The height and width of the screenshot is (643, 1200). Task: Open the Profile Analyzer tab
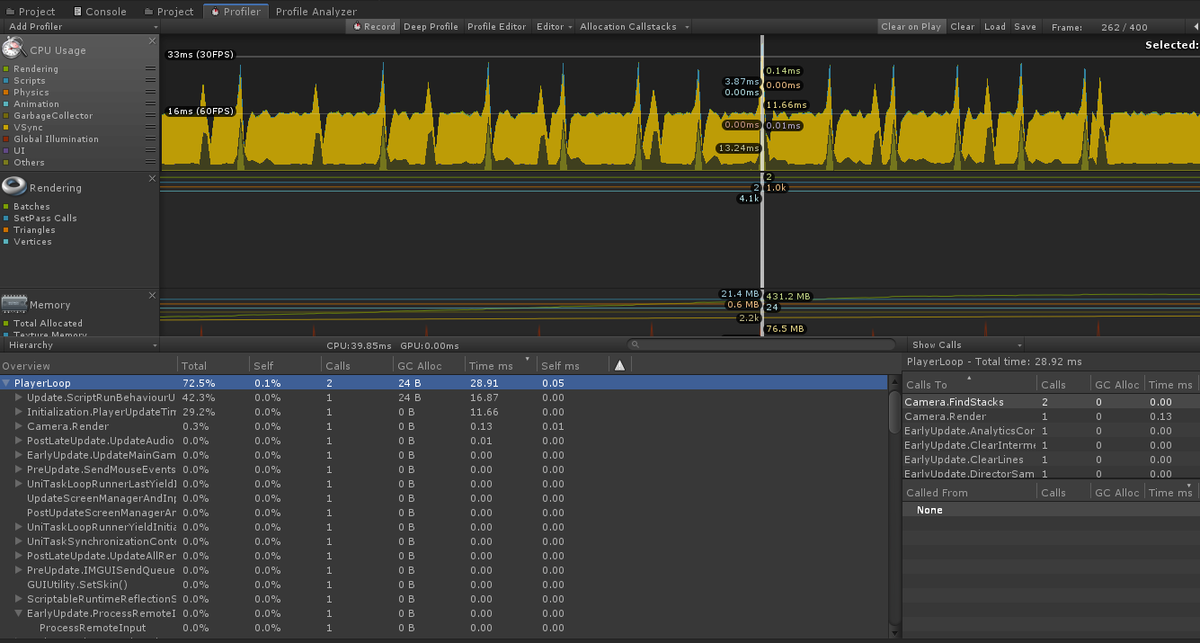click(316, 11)
